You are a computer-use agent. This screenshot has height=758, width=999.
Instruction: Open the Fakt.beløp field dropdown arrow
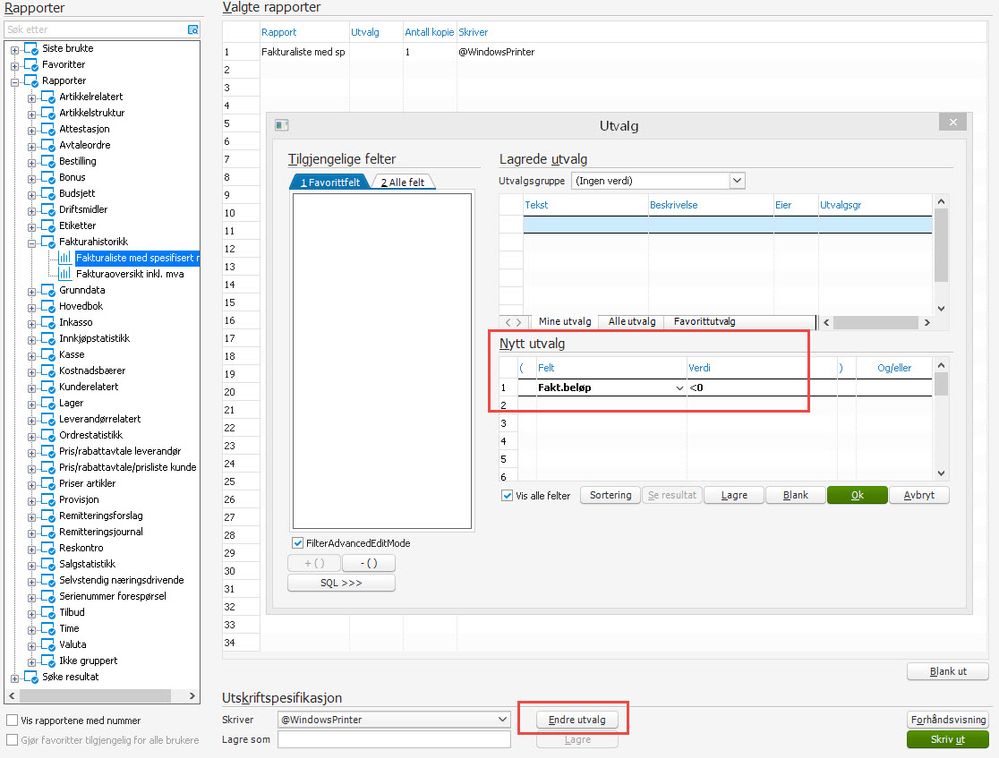click(679, 388)
